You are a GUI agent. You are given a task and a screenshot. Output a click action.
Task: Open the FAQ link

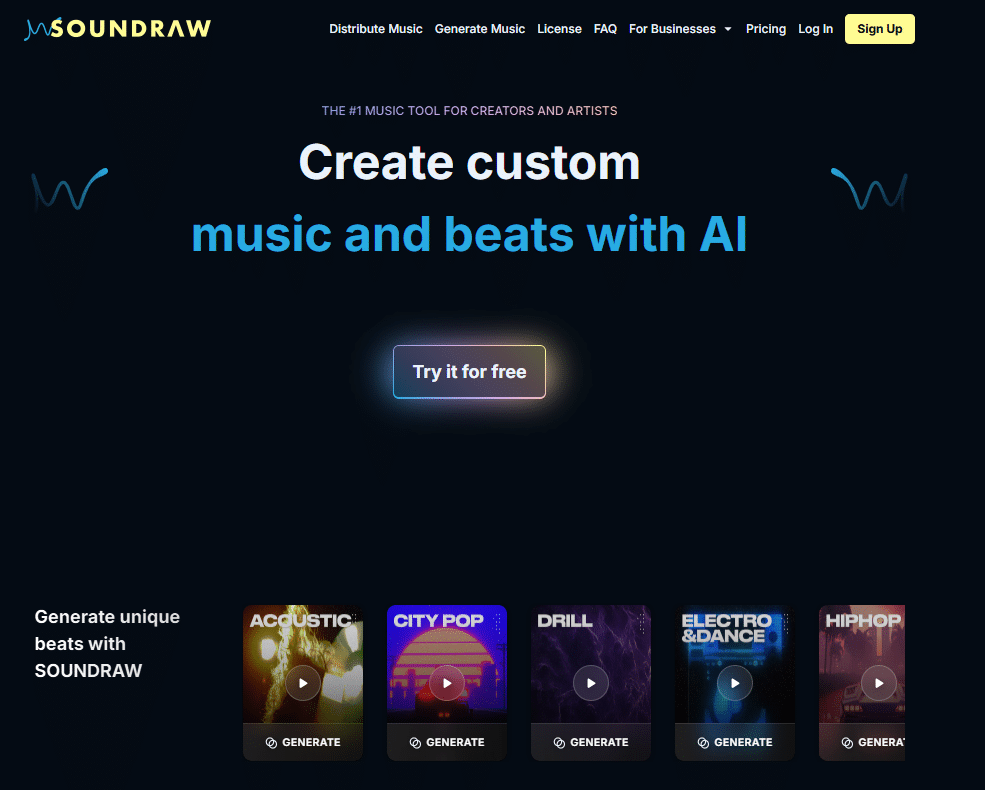pos(605,29)
